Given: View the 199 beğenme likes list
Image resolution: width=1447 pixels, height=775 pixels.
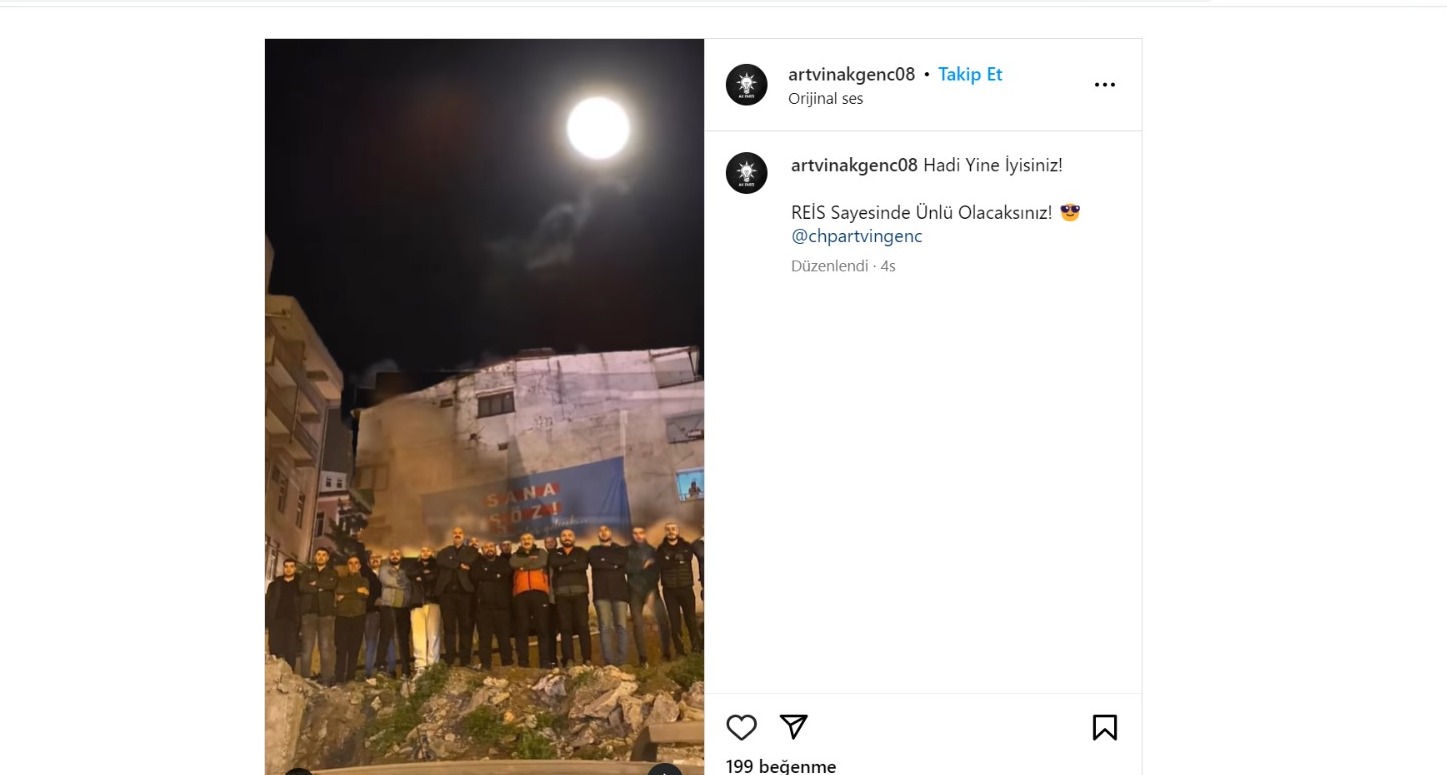Looking at the screenshot, I should point(781,765).
